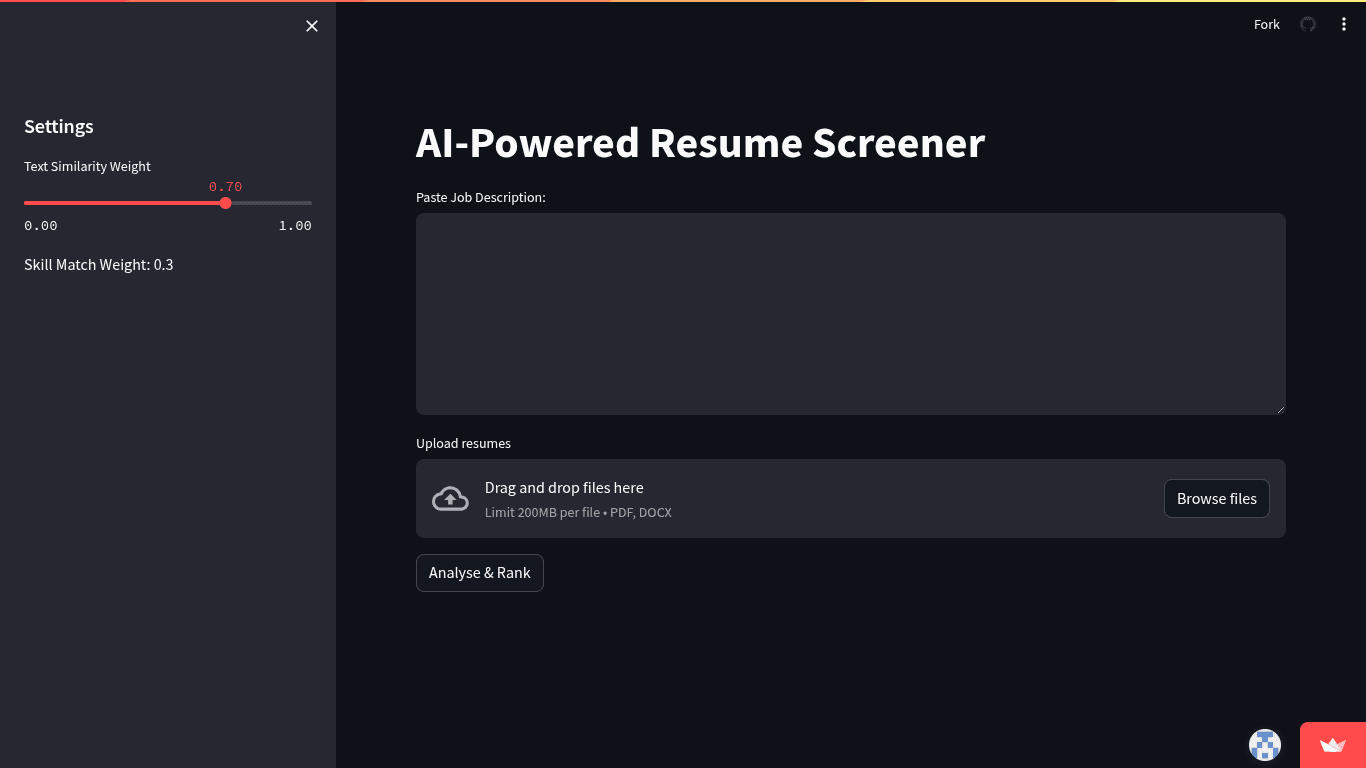Click the Text Similarity Weight slider handle

225,203
